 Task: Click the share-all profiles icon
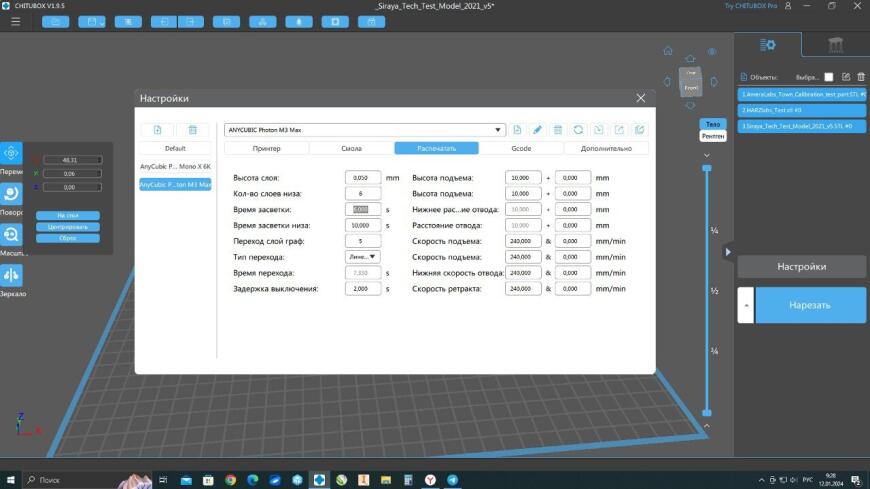click(639, 130)
